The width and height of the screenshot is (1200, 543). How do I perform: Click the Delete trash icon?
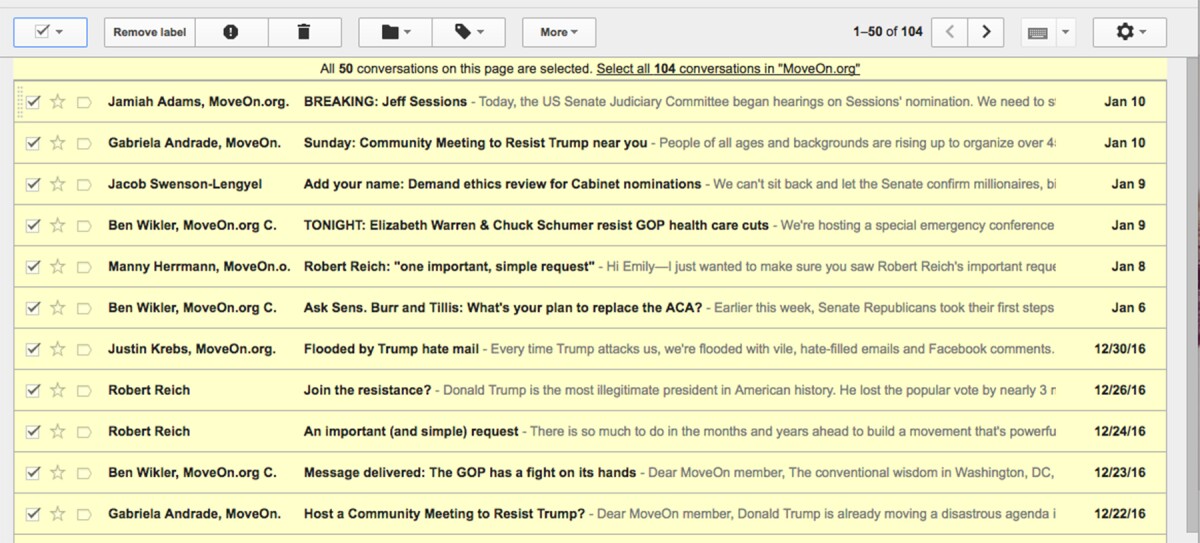(x=304, y=32)
